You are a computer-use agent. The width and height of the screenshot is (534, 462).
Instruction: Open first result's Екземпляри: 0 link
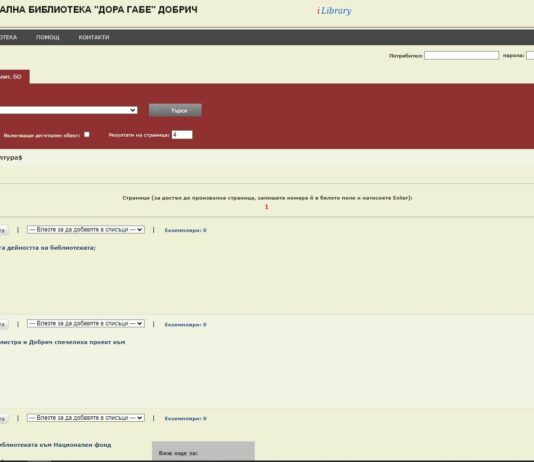coord(186,230)
